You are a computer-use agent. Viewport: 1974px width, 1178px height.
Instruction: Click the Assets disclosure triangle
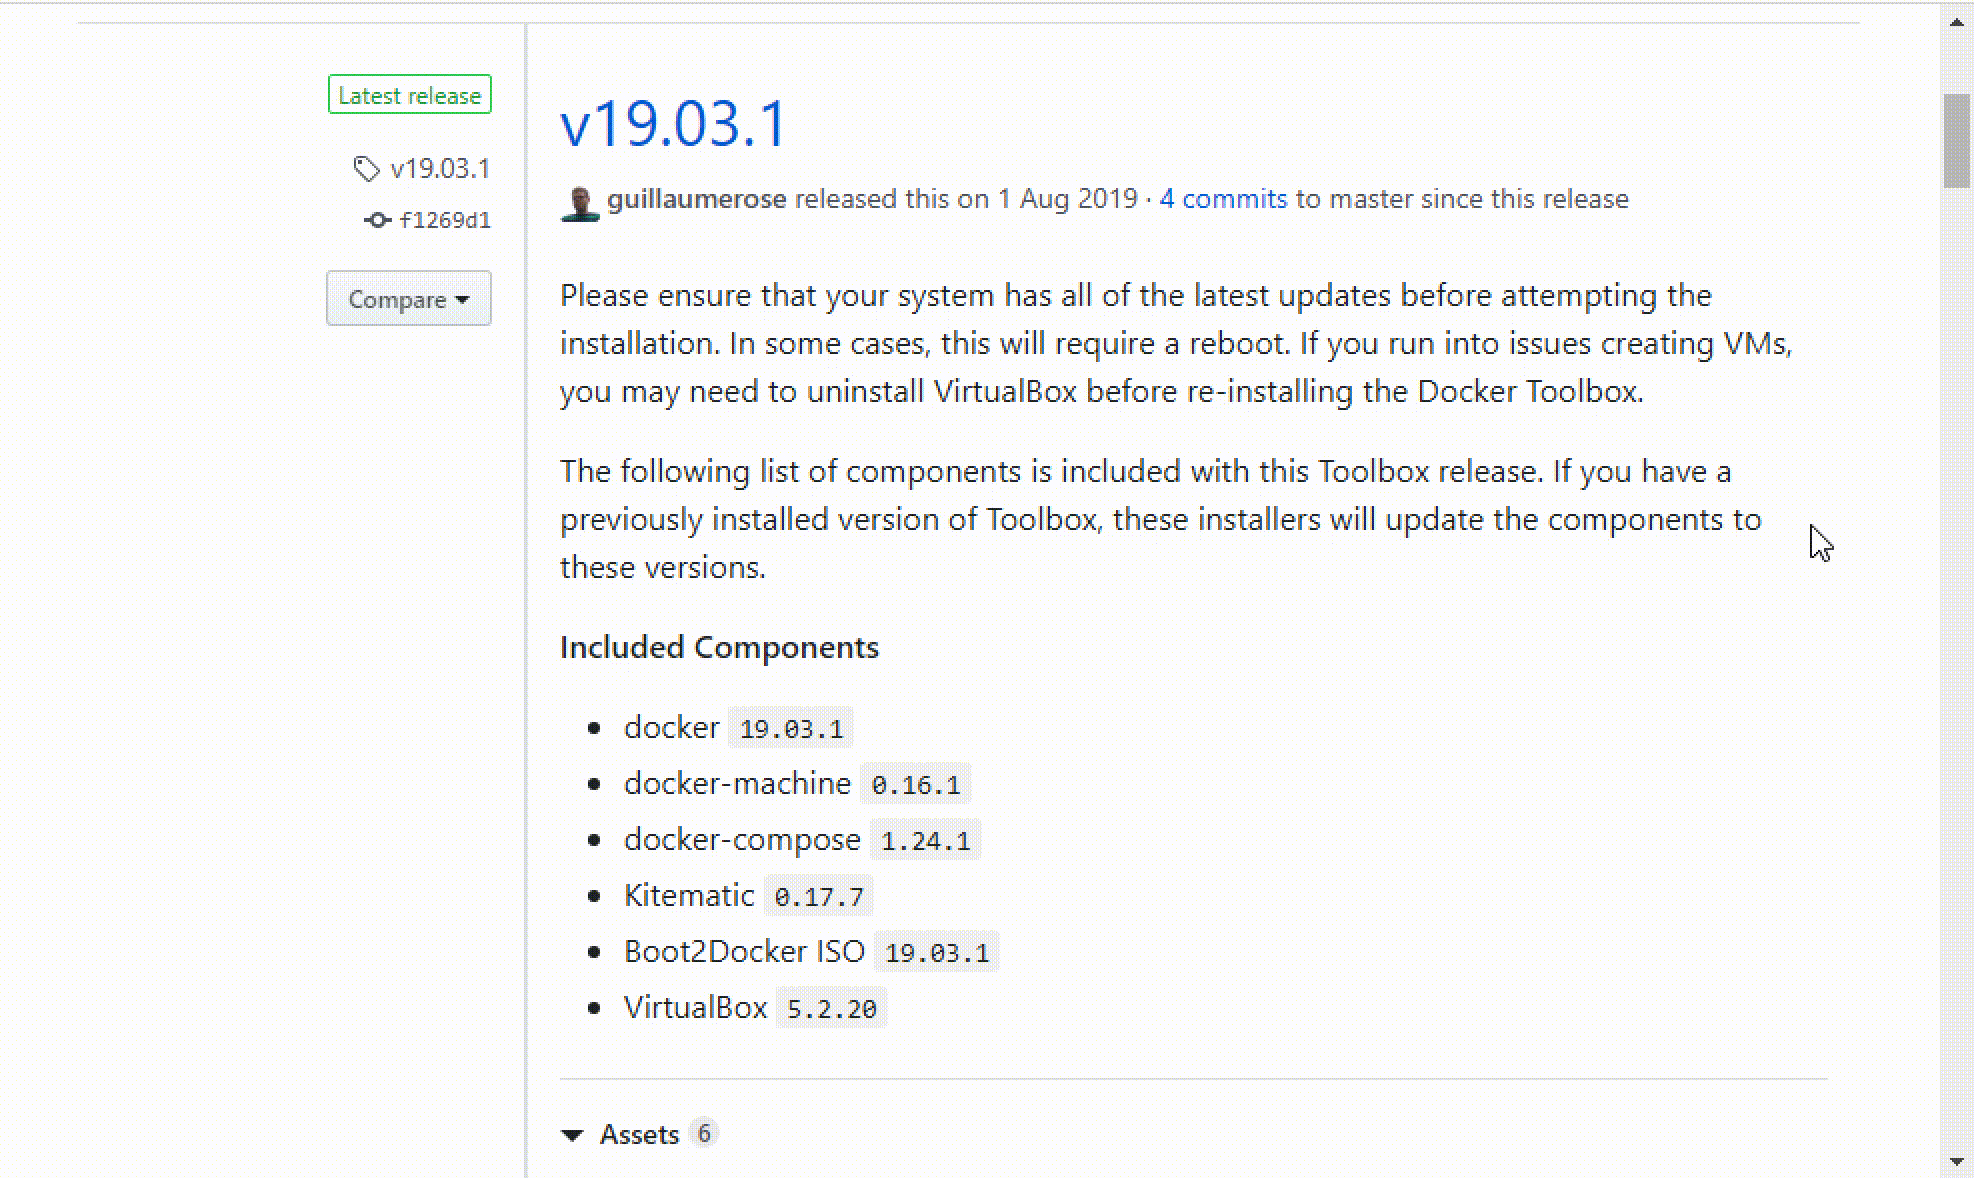coord(571,1134)
